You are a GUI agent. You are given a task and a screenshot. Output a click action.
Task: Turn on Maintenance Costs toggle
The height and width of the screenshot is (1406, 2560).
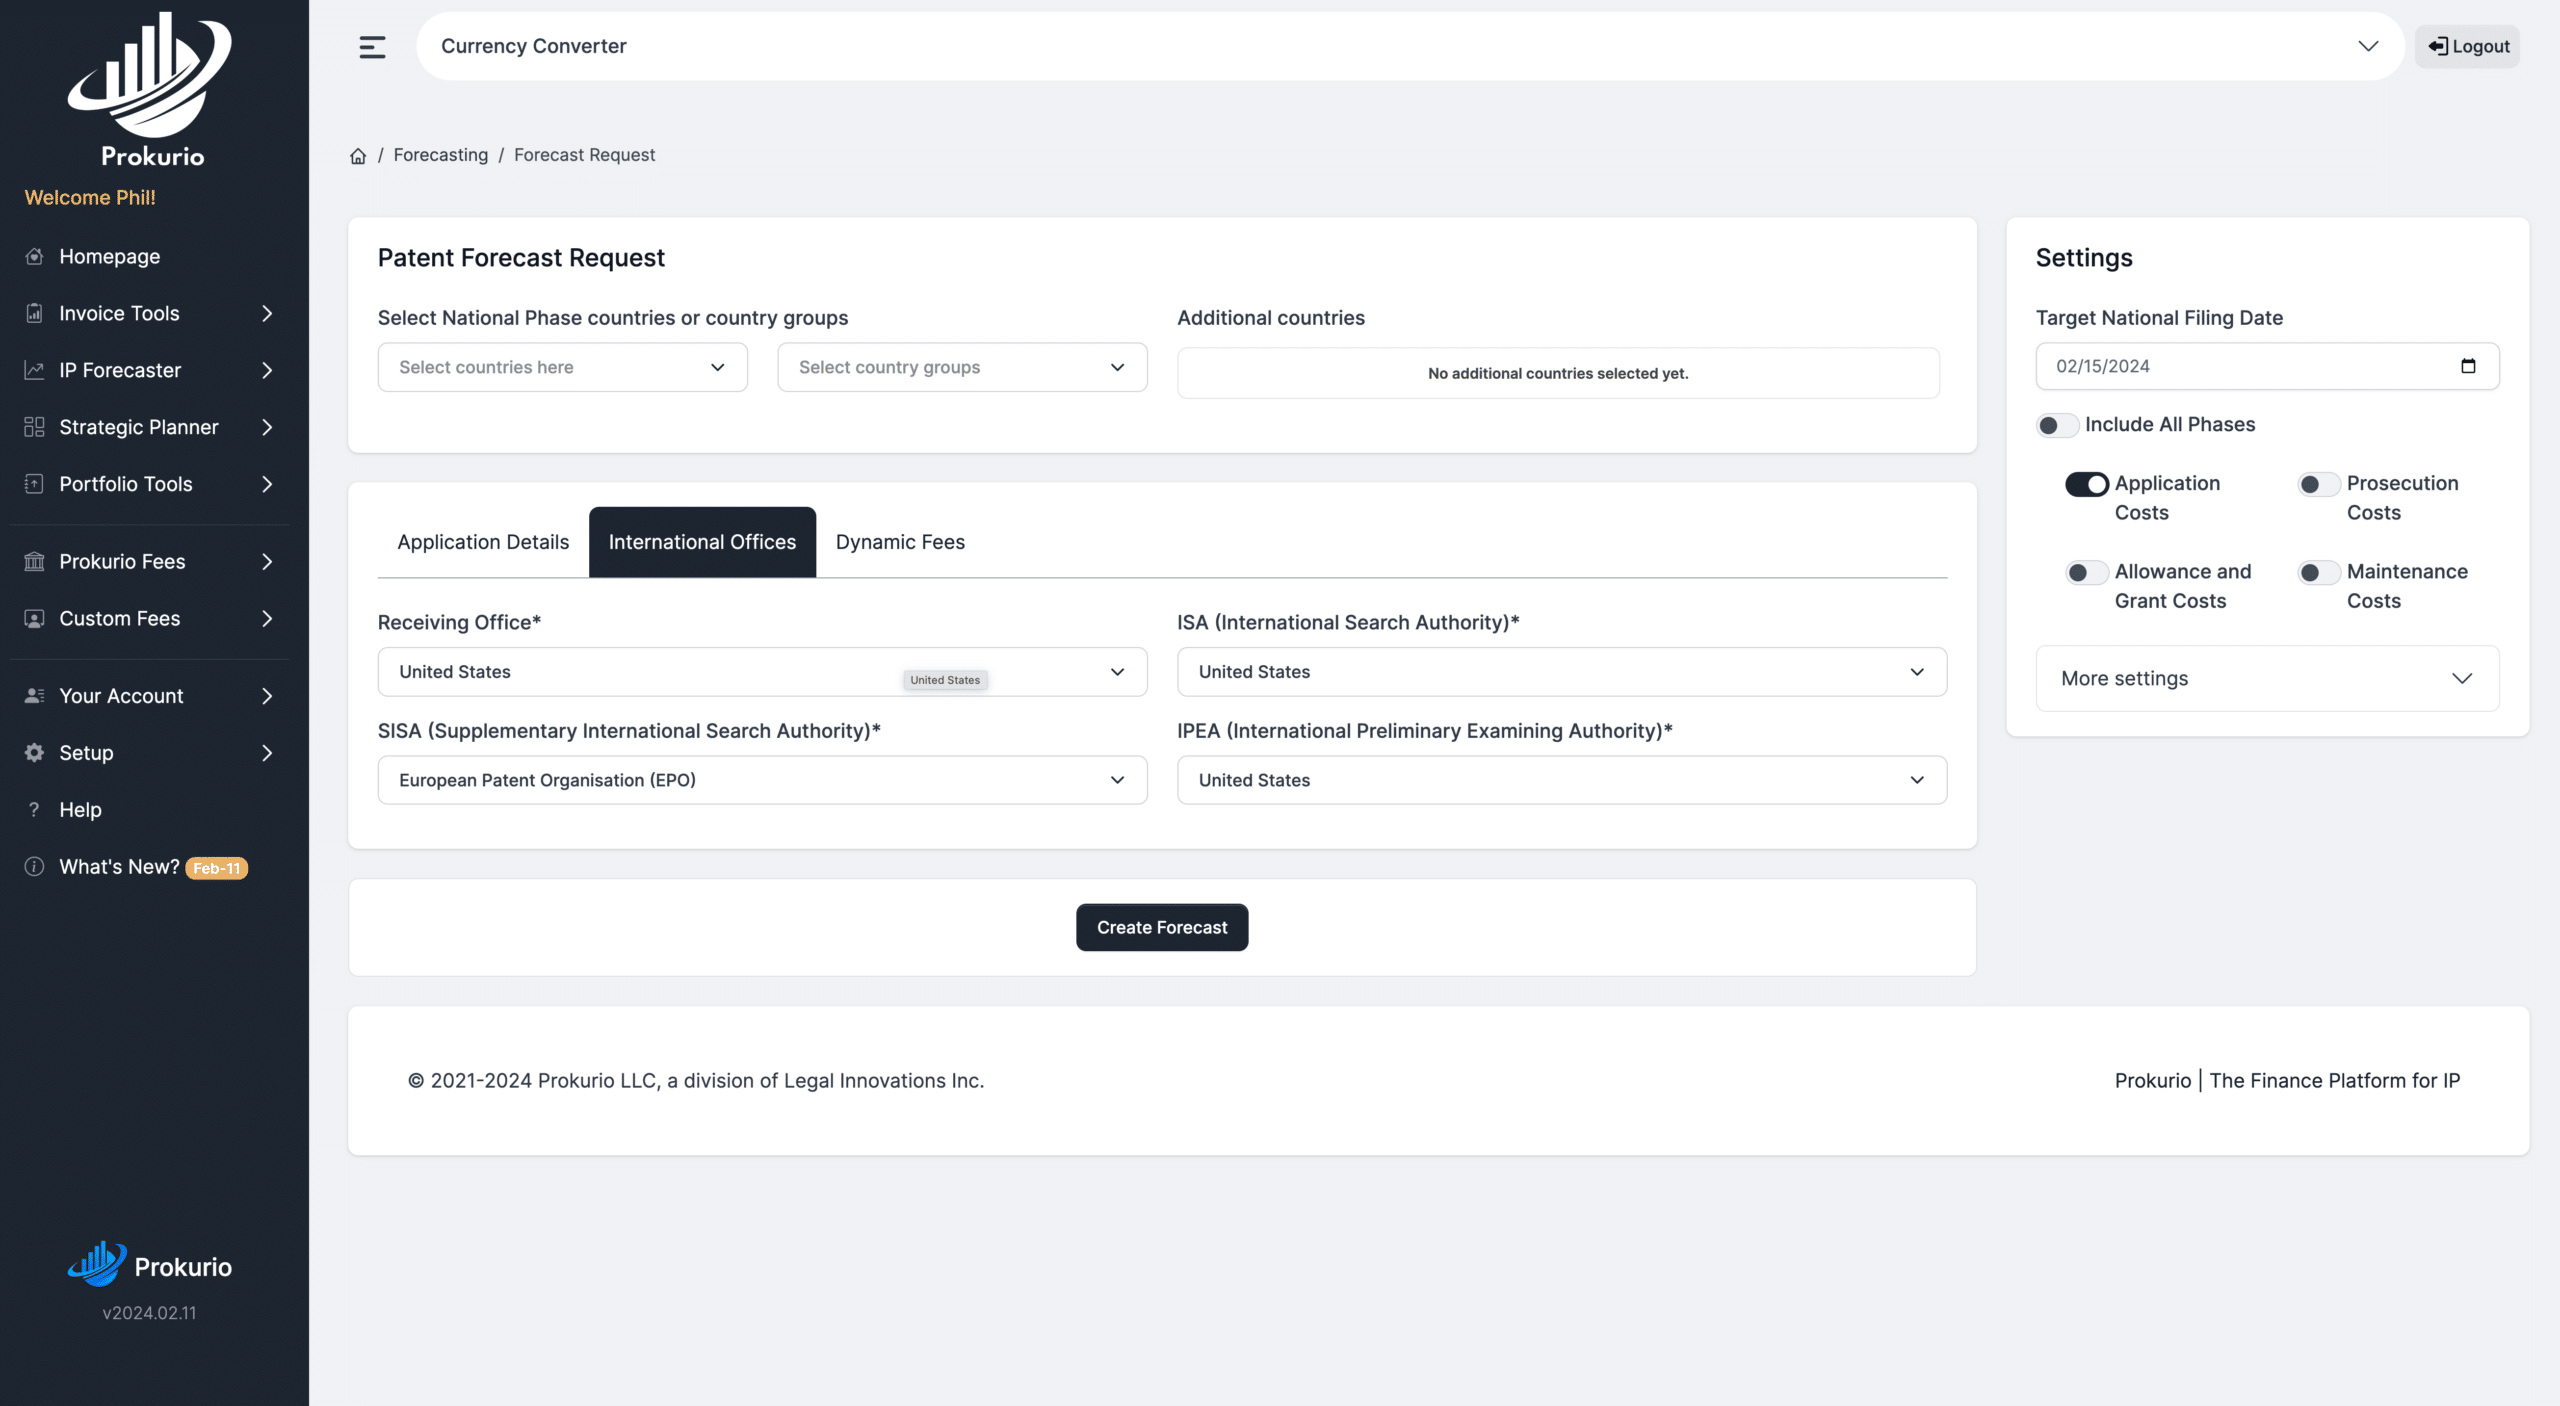point(2319,572)
